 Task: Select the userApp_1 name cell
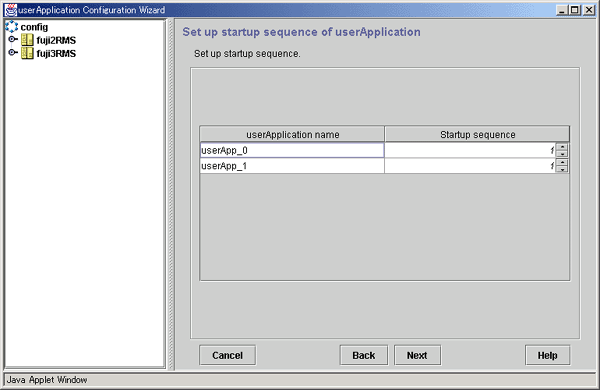pos(292,166)
